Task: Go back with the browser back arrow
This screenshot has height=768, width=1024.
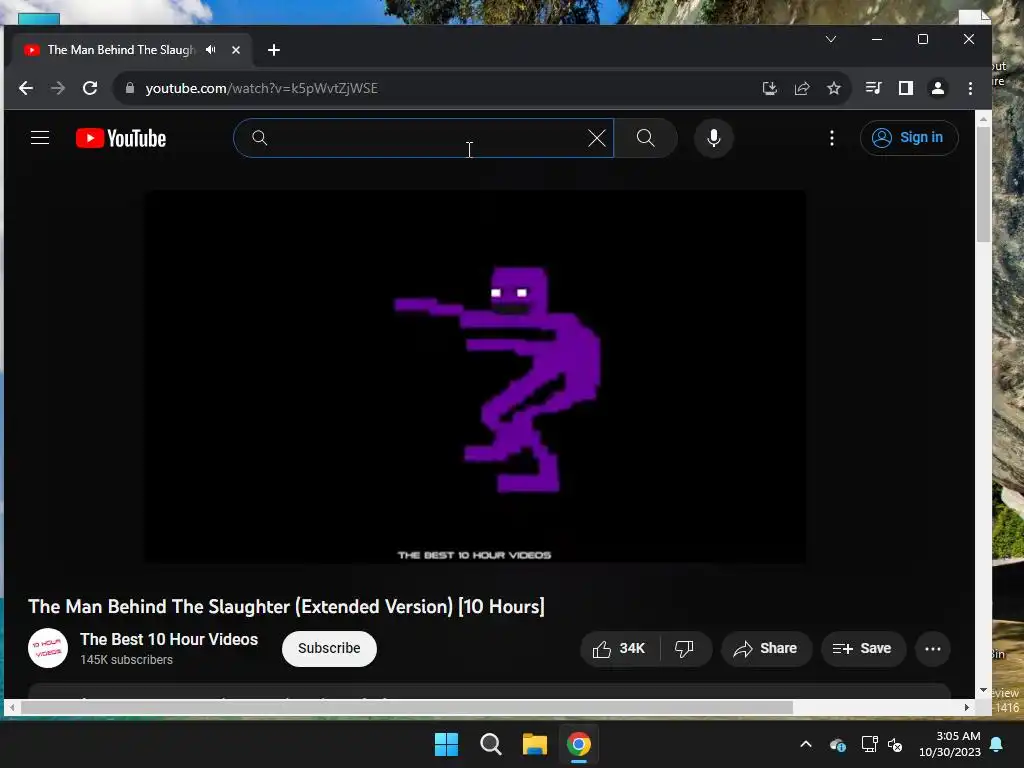Action: [x=26, y=88]
